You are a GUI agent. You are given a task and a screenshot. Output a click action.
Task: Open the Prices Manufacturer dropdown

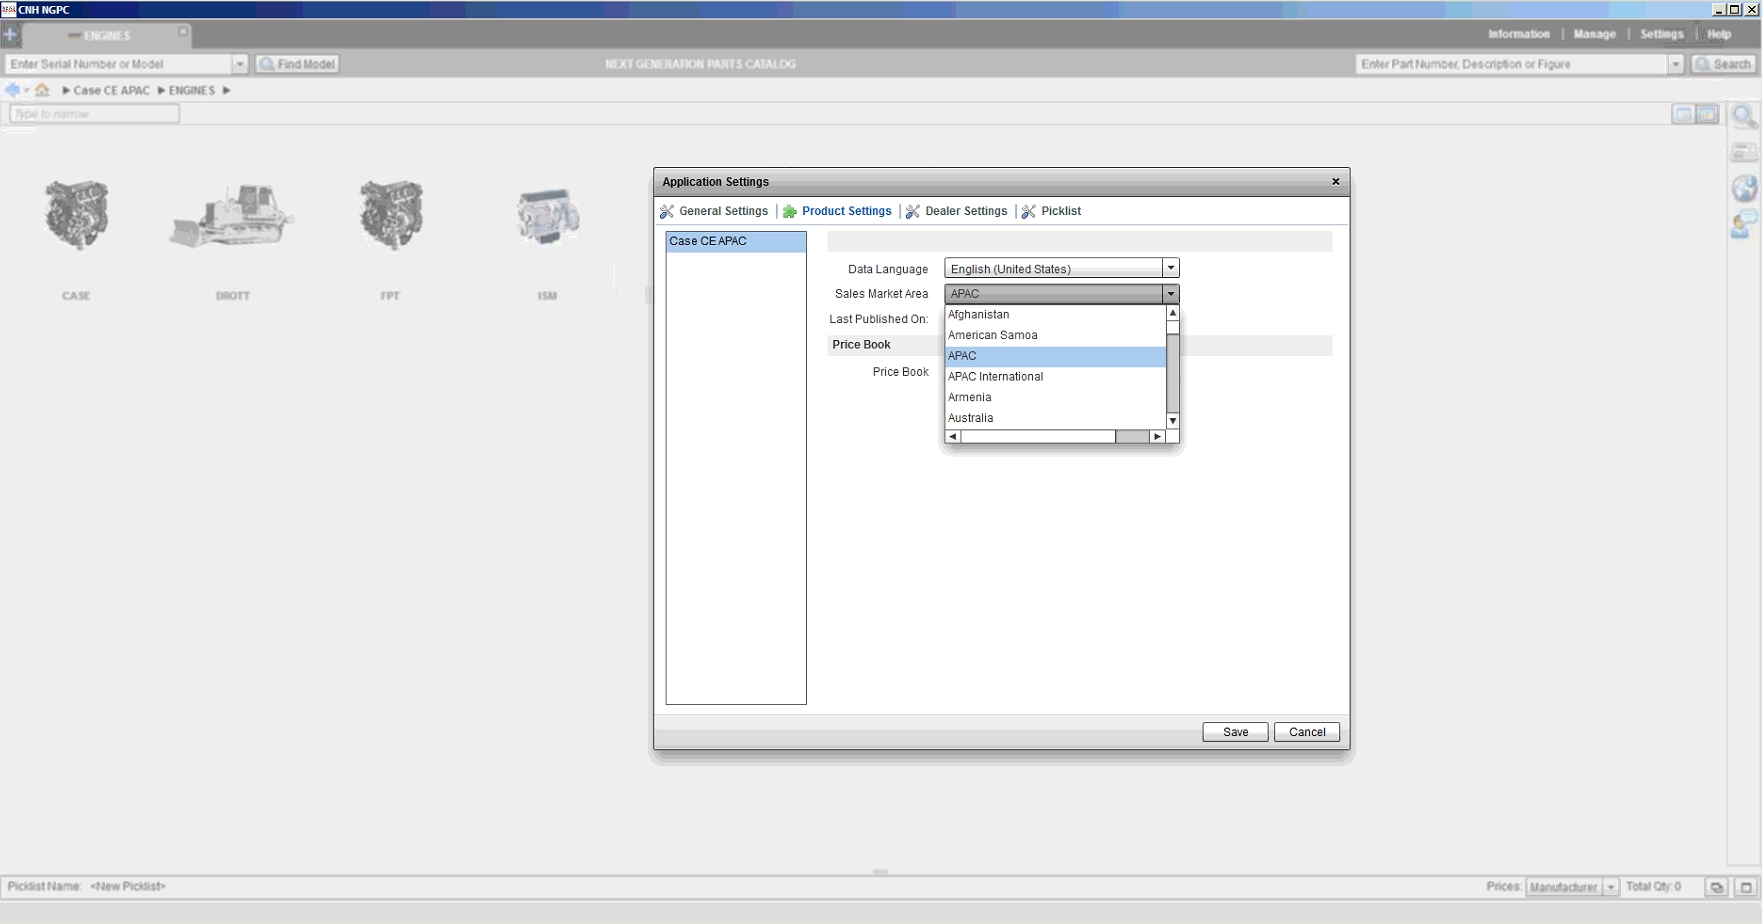(1572, 887)
